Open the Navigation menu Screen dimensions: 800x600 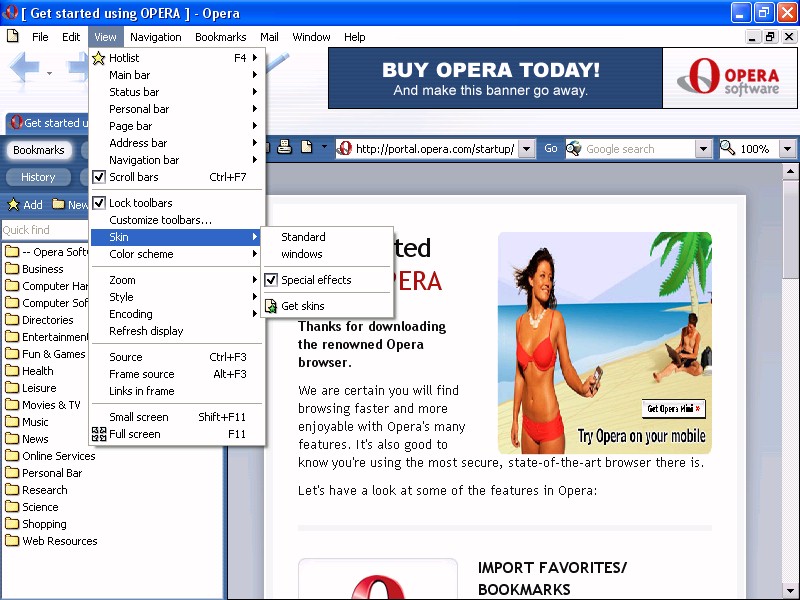pyautogui.click(x=156, y=37)
